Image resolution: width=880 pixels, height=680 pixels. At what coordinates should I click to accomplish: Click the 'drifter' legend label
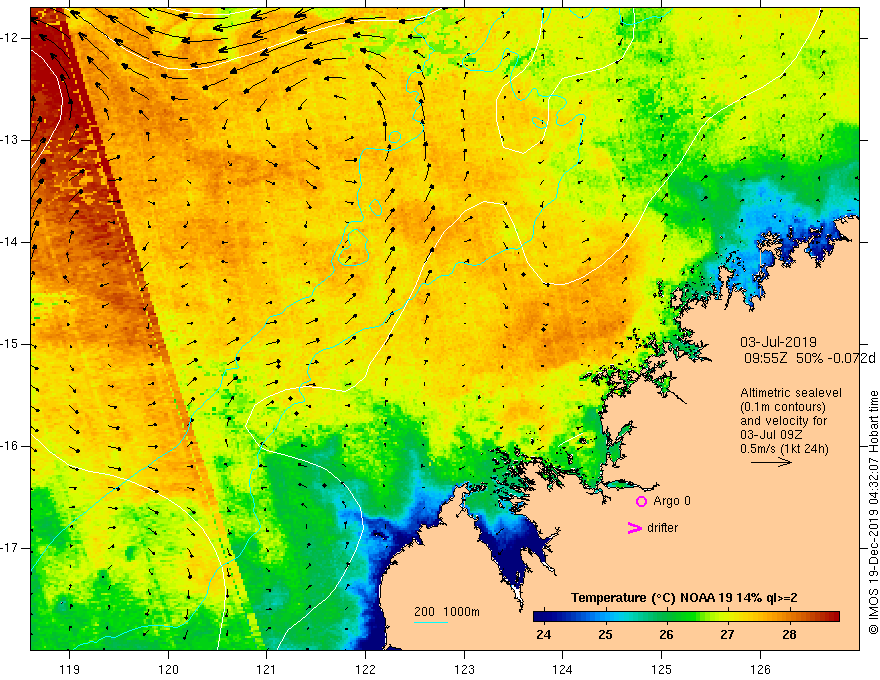(x=662, y=528)
